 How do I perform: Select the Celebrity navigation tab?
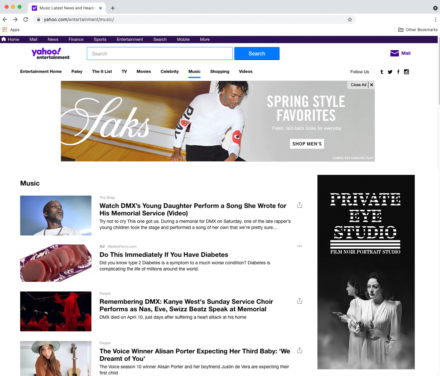pyautogui.click(x=170, y=71)
